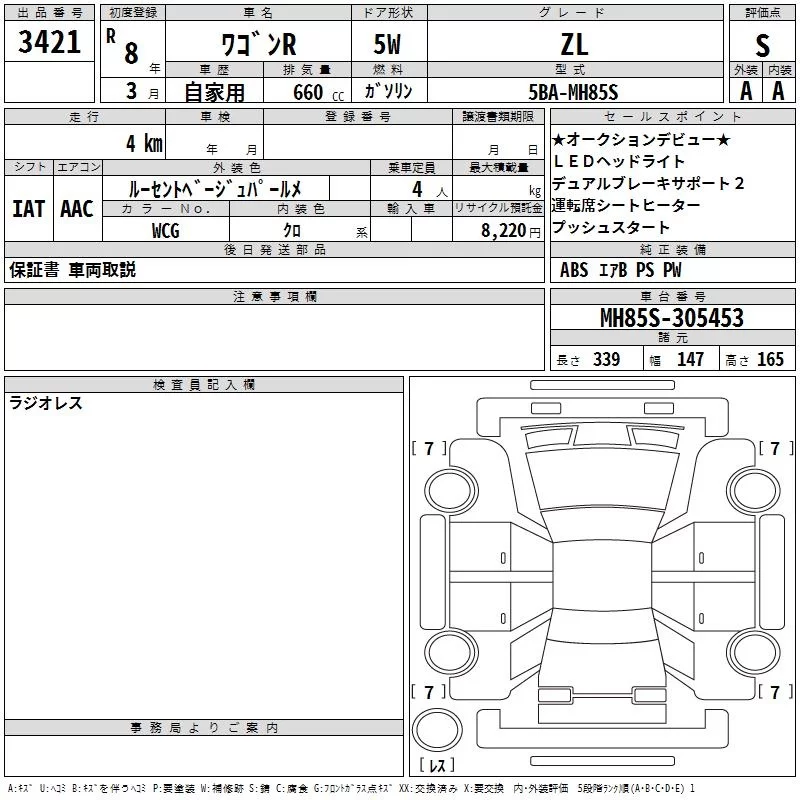Select the overall evaluation score S

[762, 44]
